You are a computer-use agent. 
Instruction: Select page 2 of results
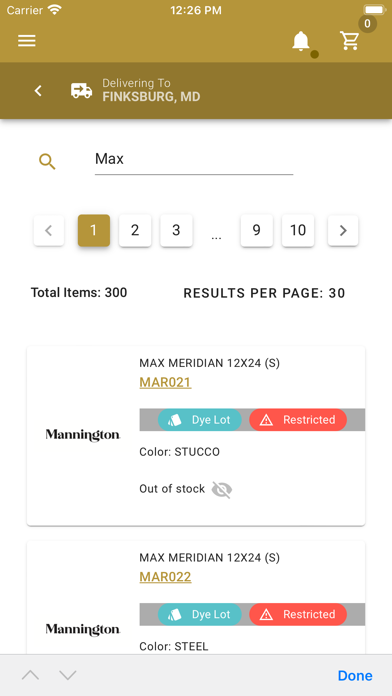(135, 230)
